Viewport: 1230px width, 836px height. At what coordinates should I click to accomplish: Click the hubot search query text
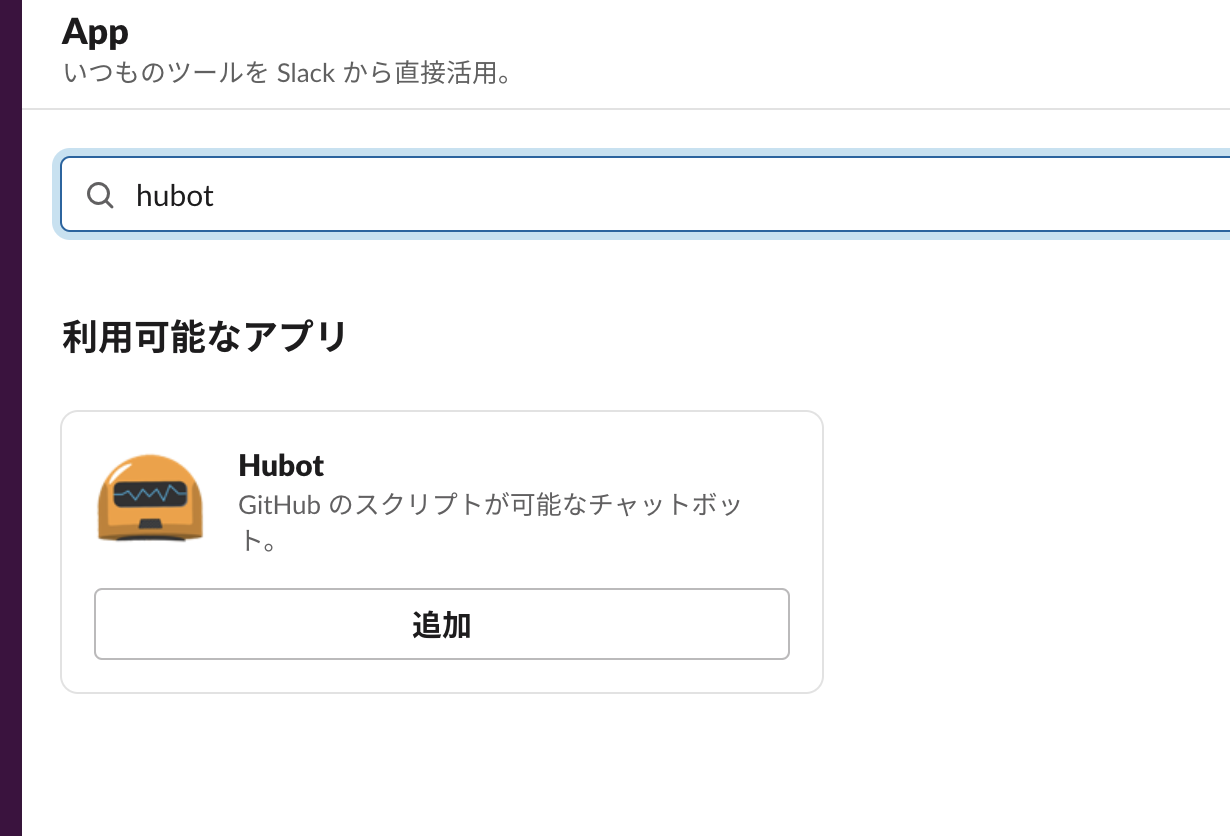tap(175, 195)
